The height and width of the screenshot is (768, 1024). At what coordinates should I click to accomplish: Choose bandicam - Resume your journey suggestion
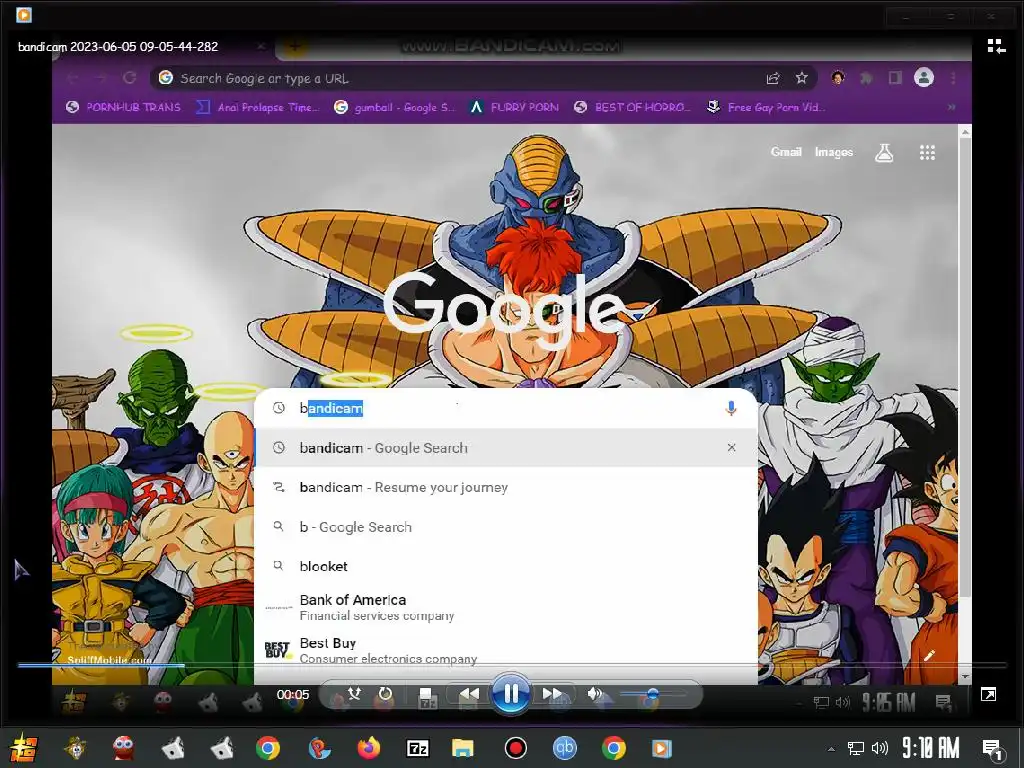pos(505,487)
